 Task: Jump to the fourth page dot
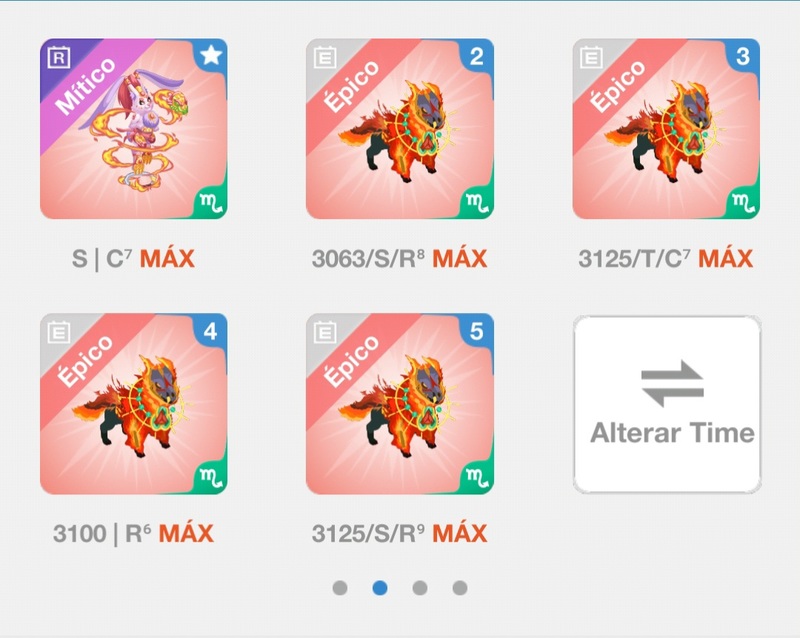pyautogui.click(x=460, y=588)
